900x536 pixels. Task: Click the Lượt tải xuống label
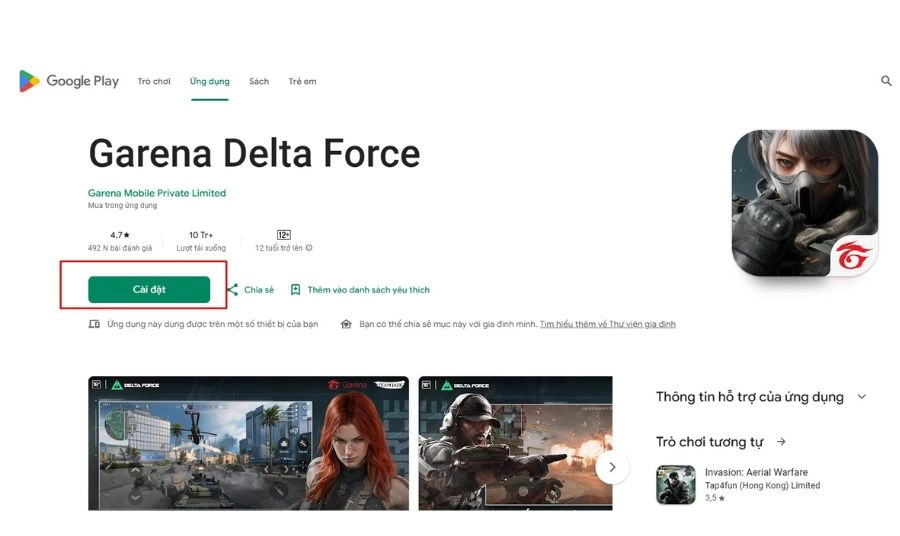(x=201, y=248)
